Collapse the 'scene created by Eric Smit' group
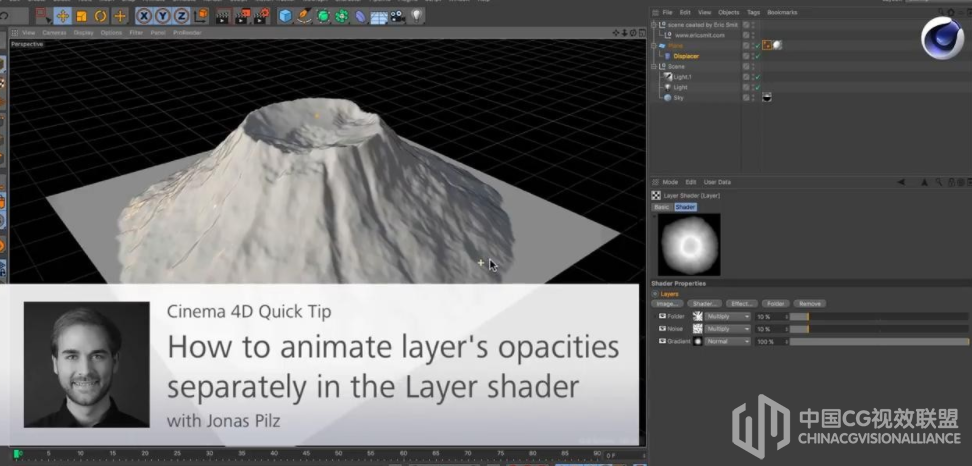This screenshot has width=972, height=466. pyautogui.click(x=653, y=25)
